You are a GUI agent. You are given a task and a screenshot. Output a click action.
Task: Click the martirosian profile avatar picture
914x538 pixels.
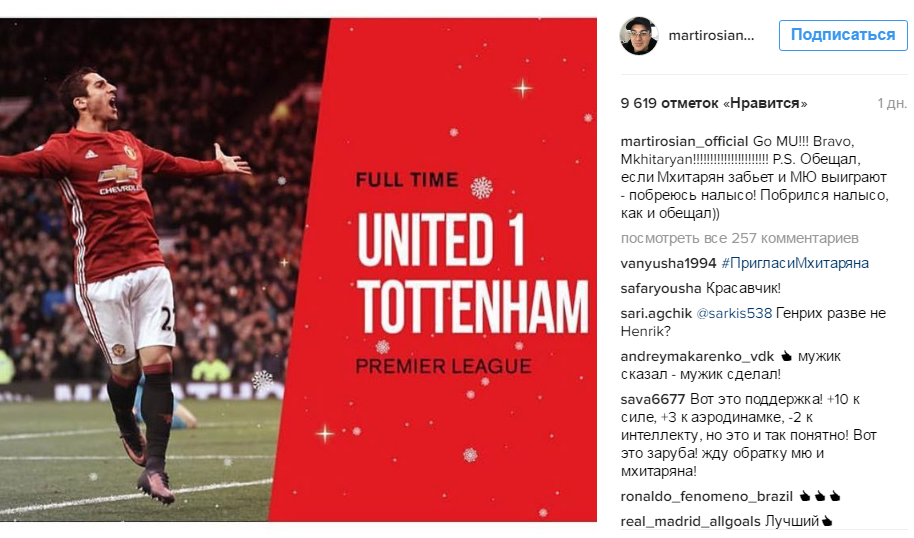(639, 36)
